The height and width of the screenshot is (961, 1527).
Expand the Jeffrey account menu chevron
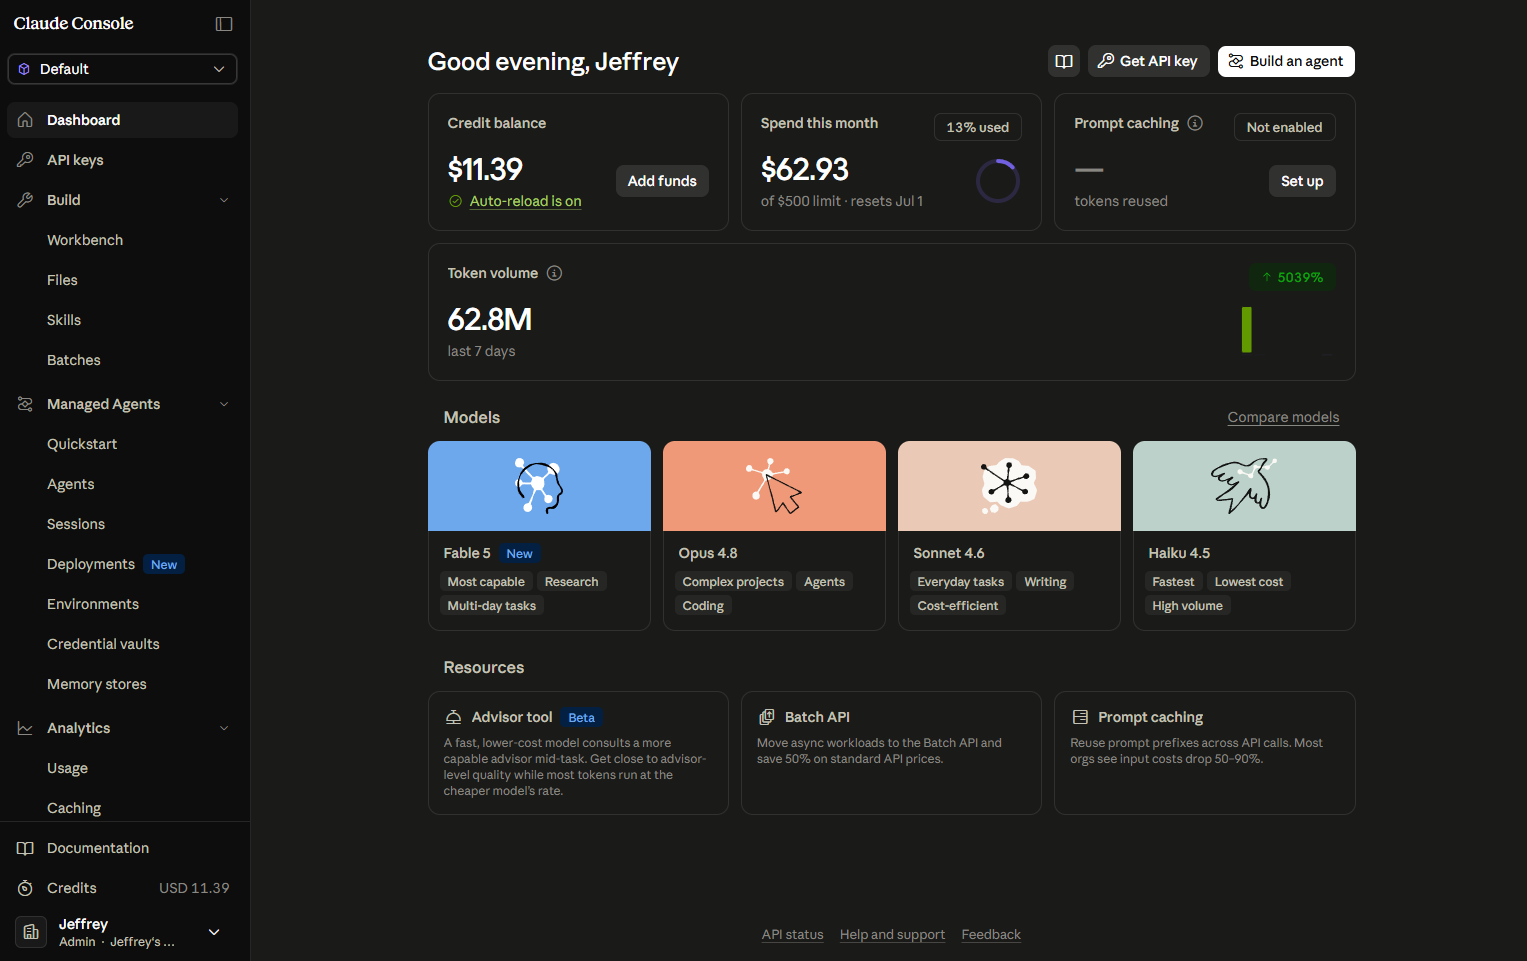214,932
